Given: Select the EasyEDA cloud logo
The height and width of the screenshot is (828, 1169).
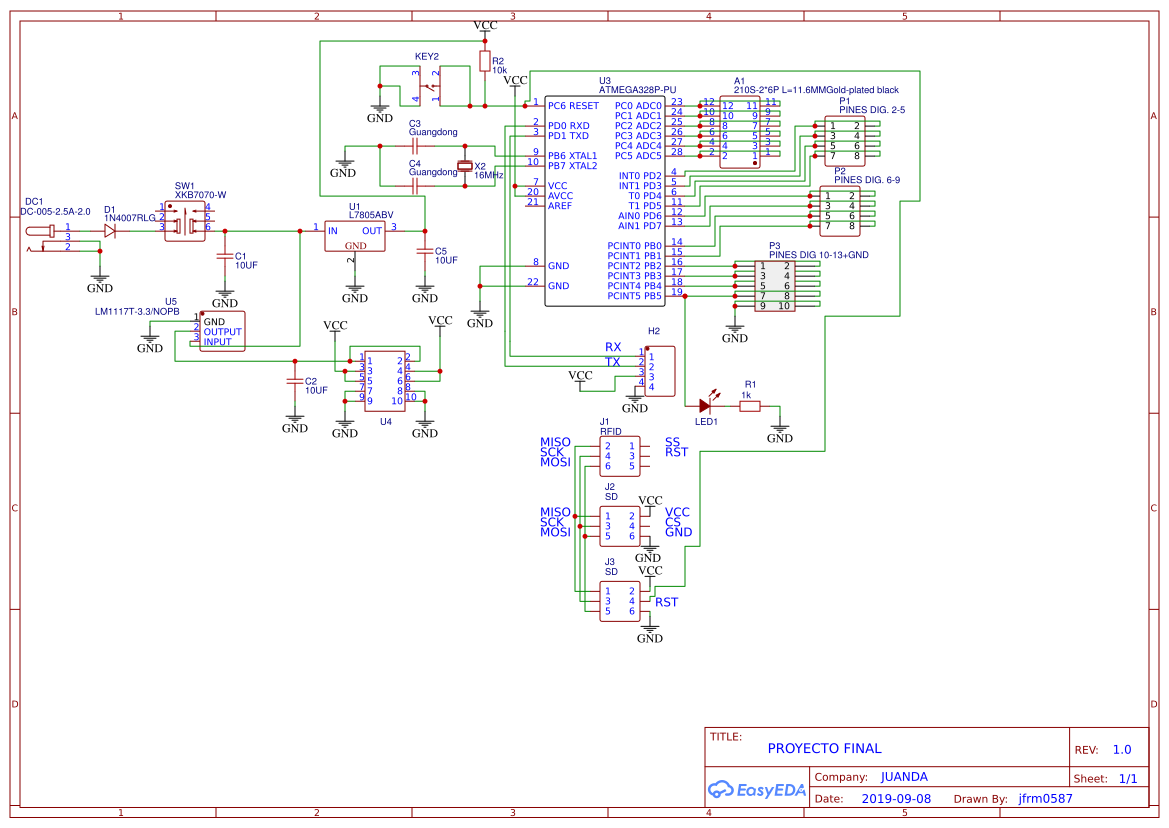Looking at the screenshot, I should 758,789.
